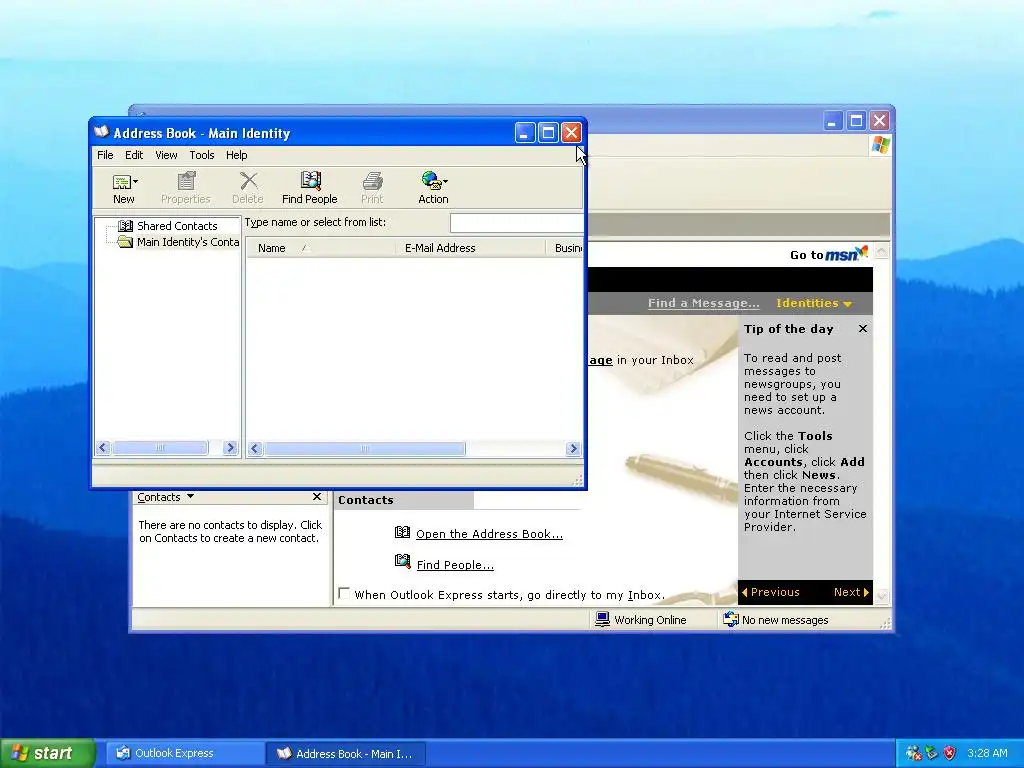Click the Address Book taskbar button
Image resolution: width=1024 pixels, height=768 pixels.
[x=347, y=754]
